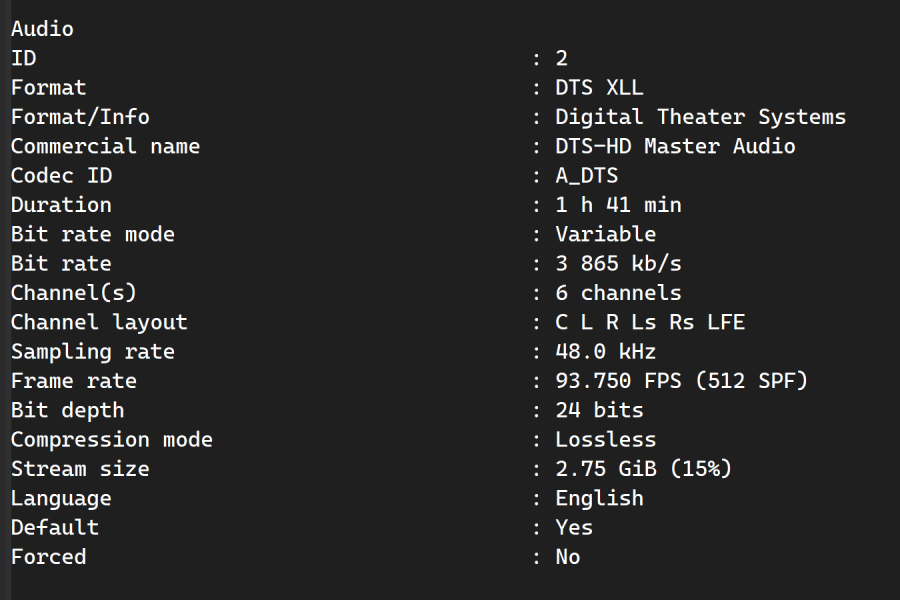Click the "No" value beside Forced
The image size is (900, 600).
tap(567, 557)
